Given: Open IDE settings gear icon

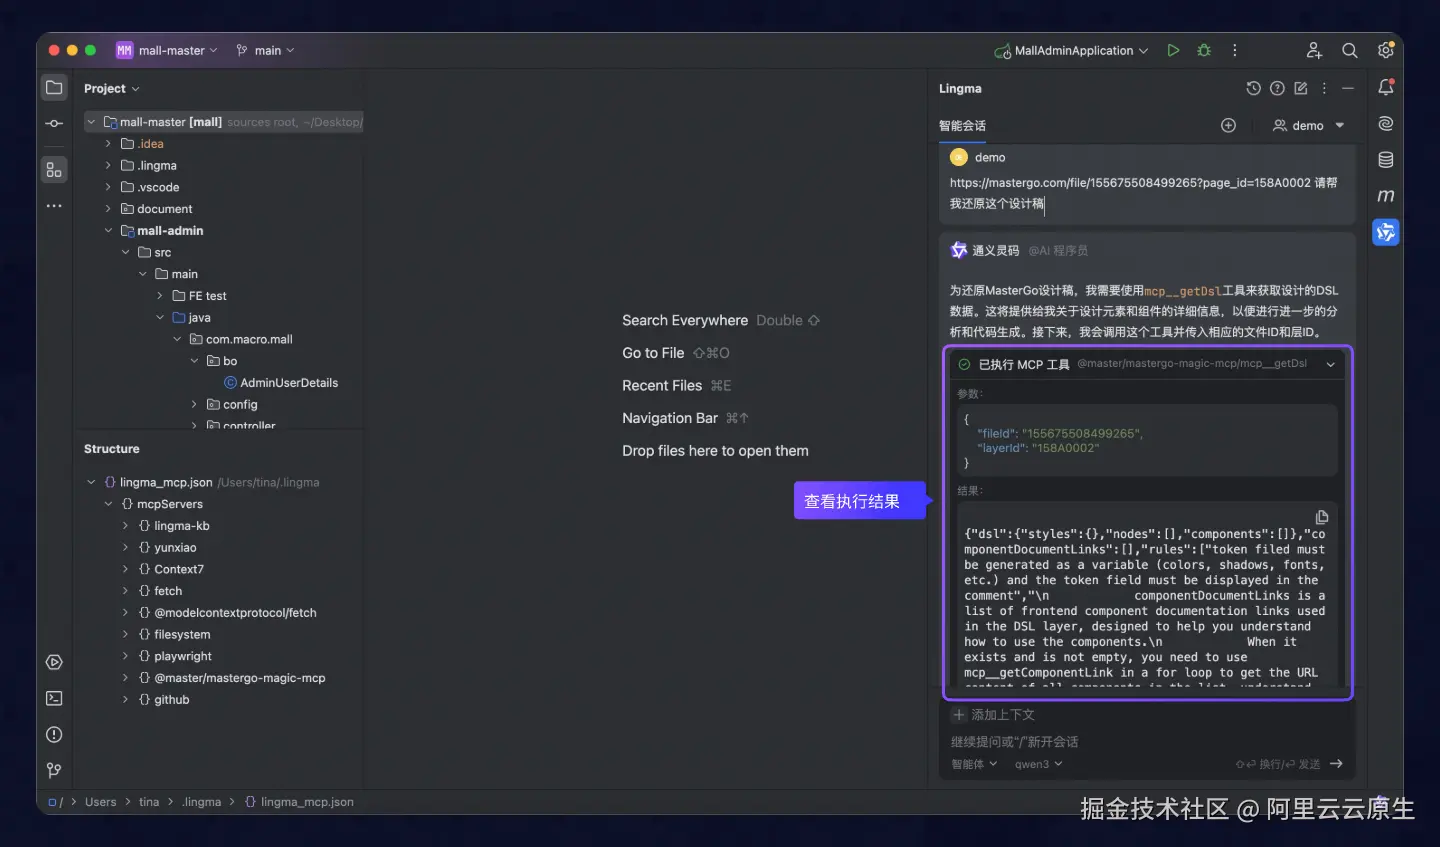Looking at the screenshot, I should click(x=1385, y=50).
